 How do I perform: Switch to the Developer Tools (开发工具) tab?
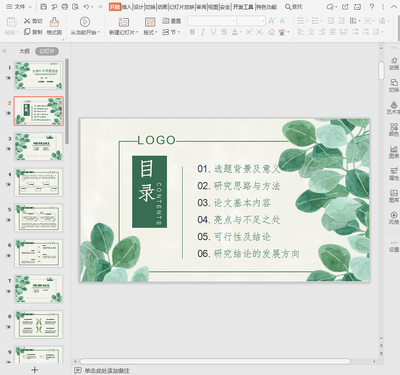coord(243,7)
